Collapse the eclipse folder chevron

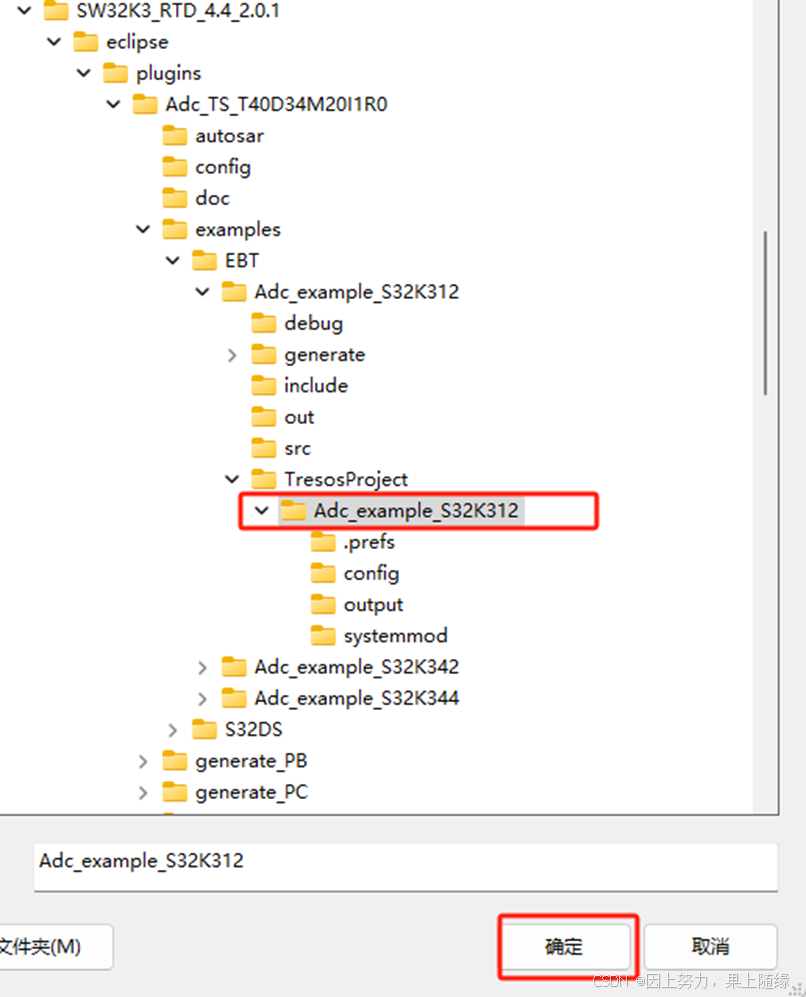54,42
